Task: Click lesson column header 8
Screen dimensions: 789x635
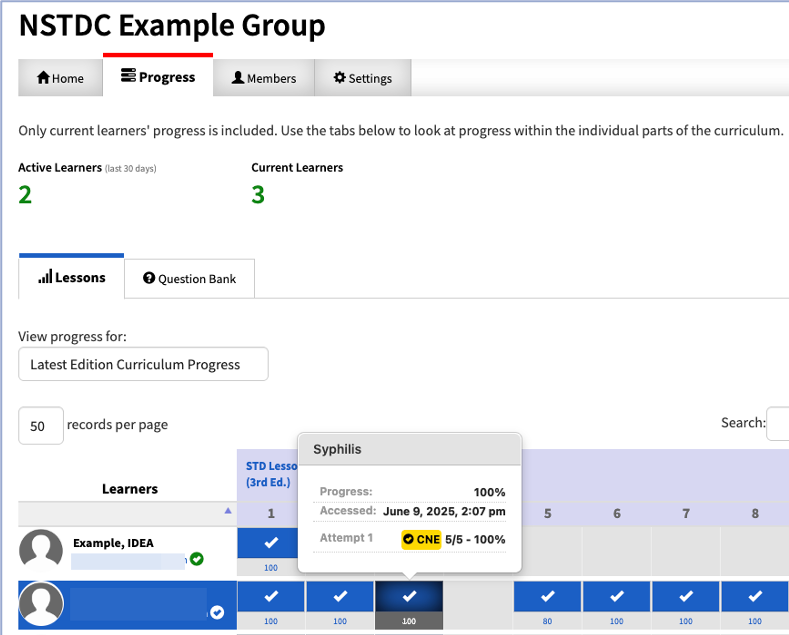Action: click(755, 514)
